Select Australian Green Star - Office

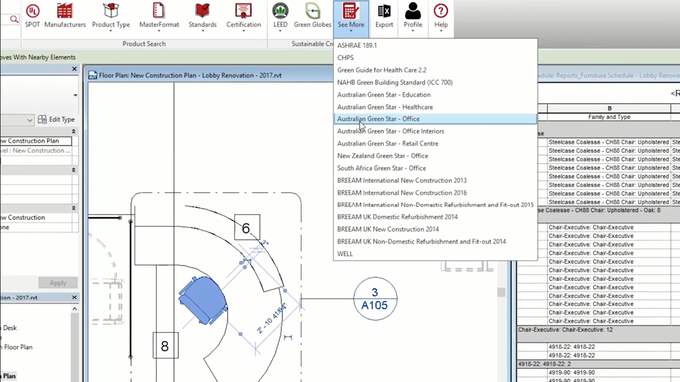435,119
